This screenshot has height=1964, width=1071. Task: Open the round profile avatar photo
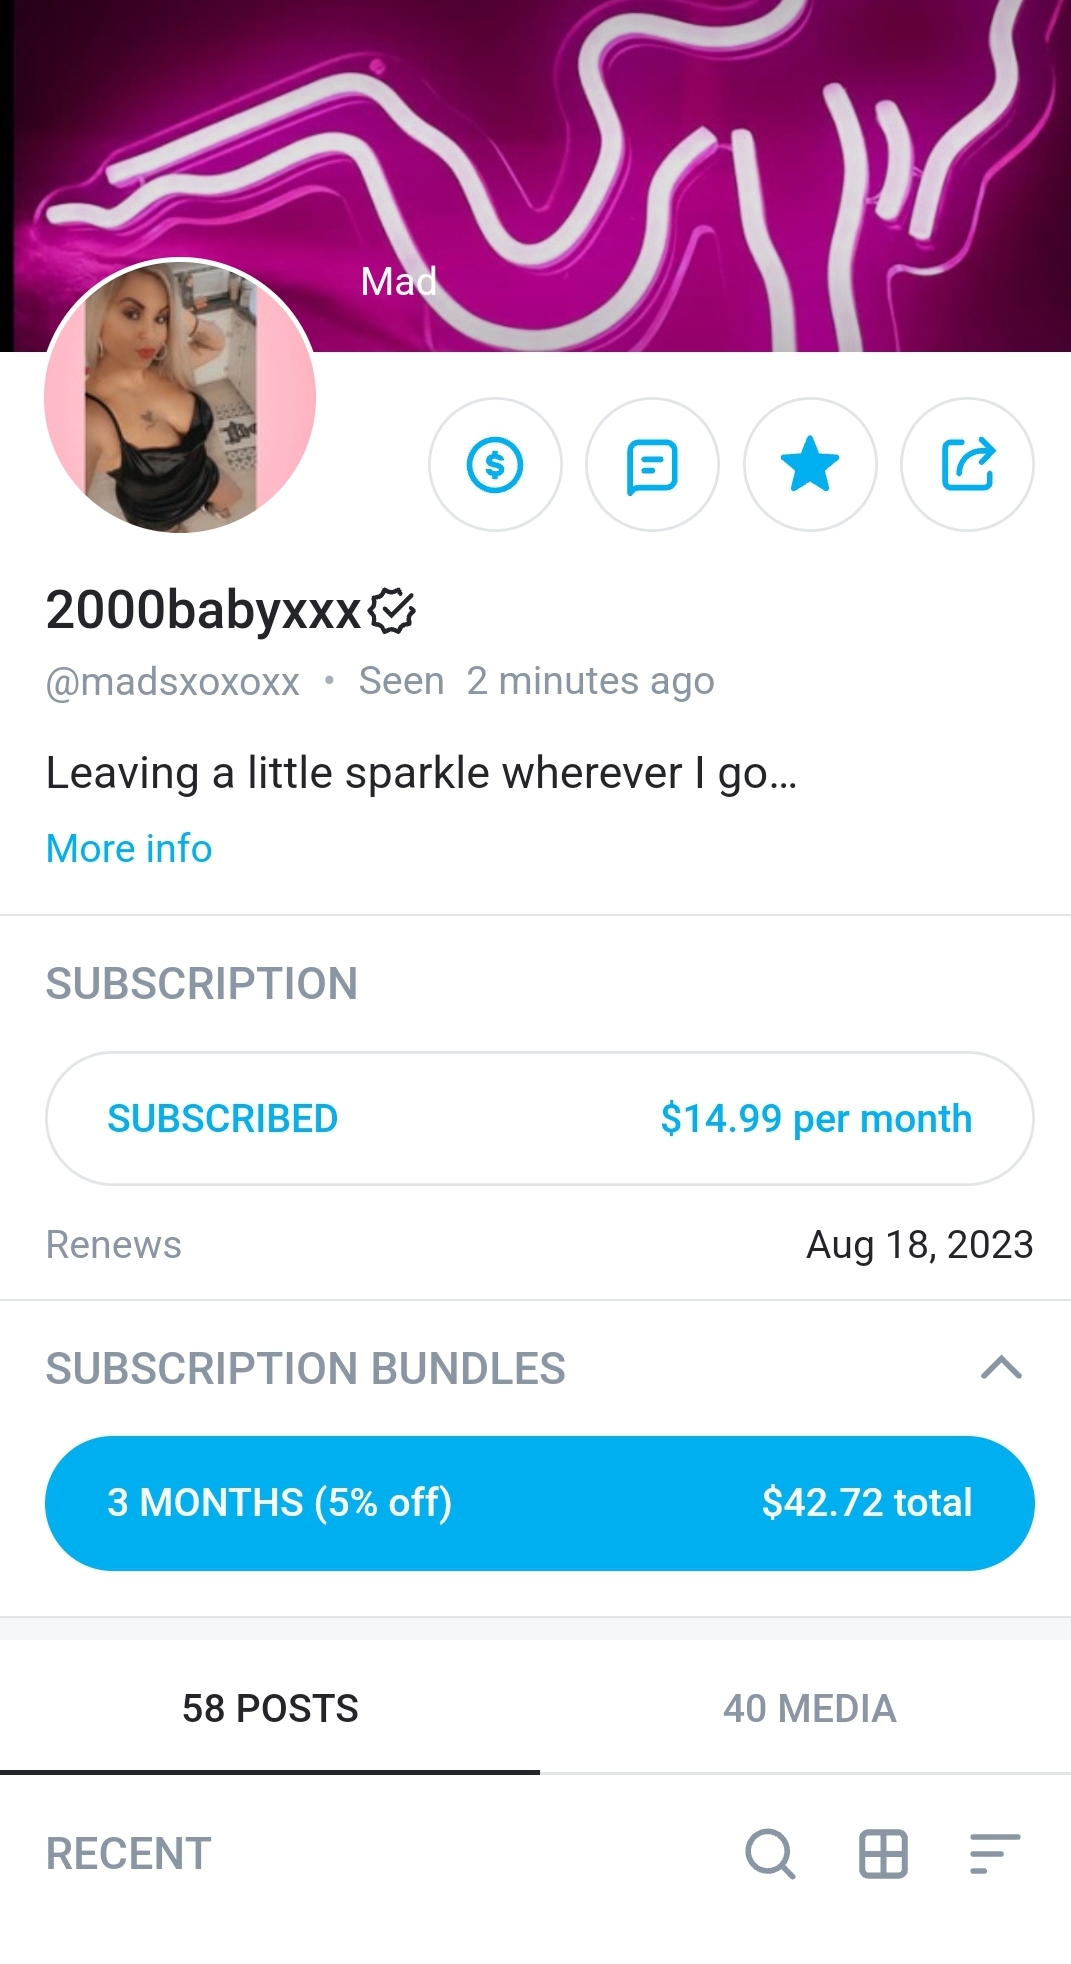(180, 396)
